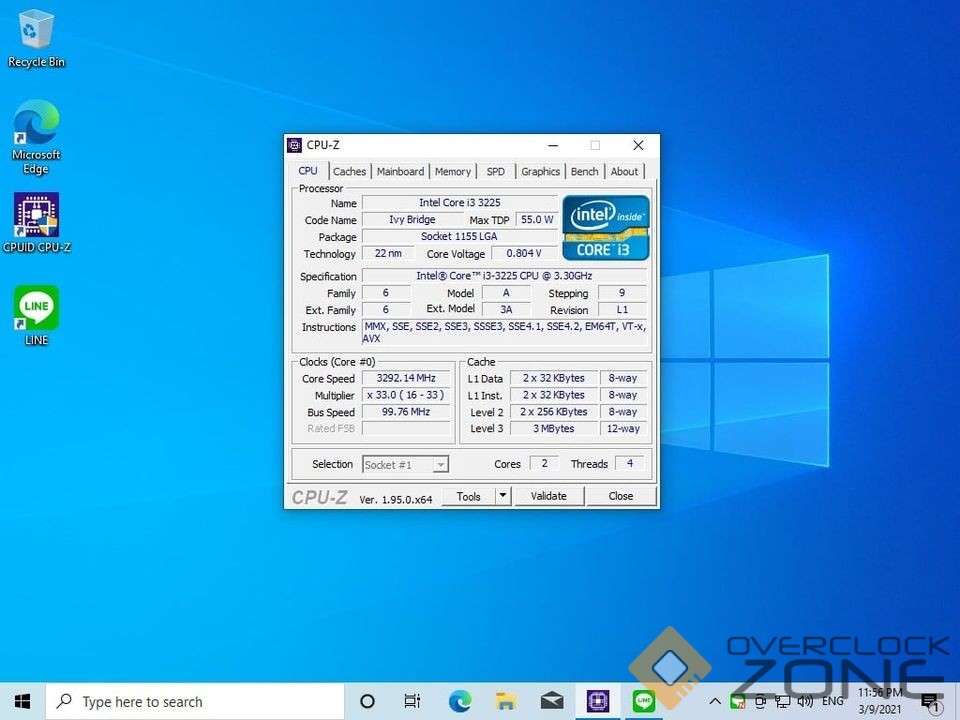Switch to the Mainboard tab

click(400, 171)
